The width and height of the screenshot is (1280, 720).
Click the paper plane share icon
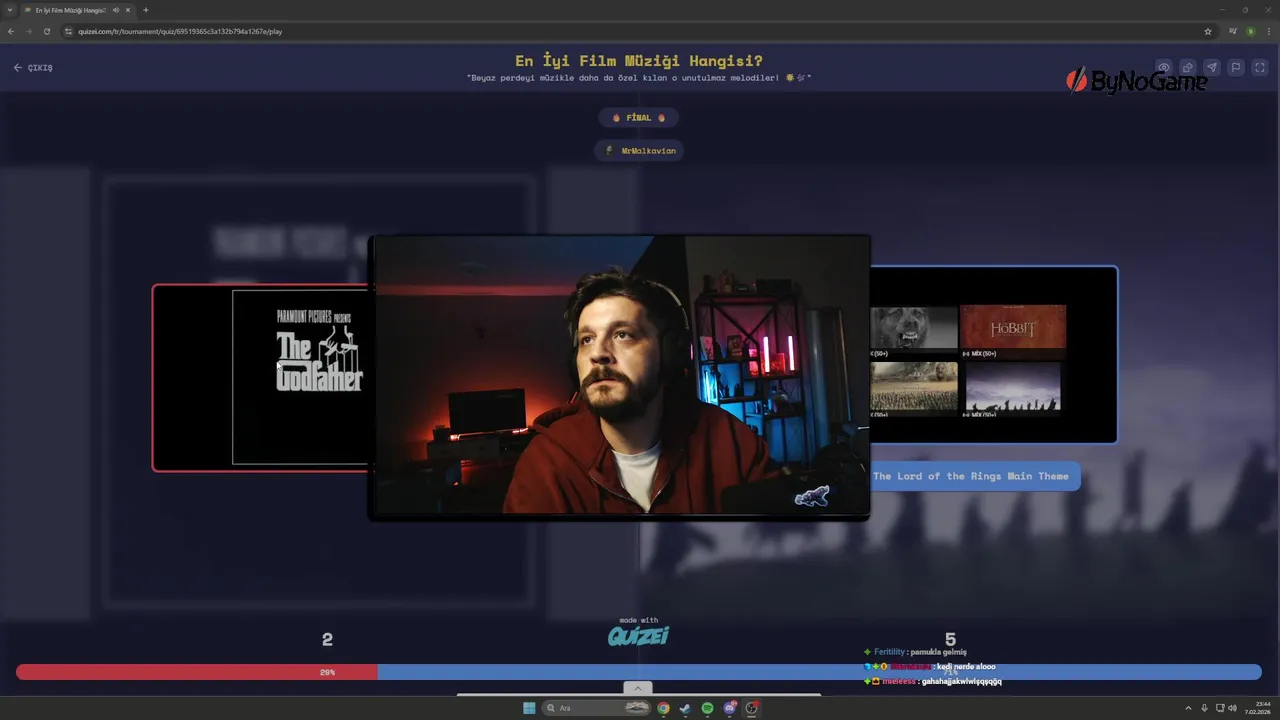[x=1211, y=68]
